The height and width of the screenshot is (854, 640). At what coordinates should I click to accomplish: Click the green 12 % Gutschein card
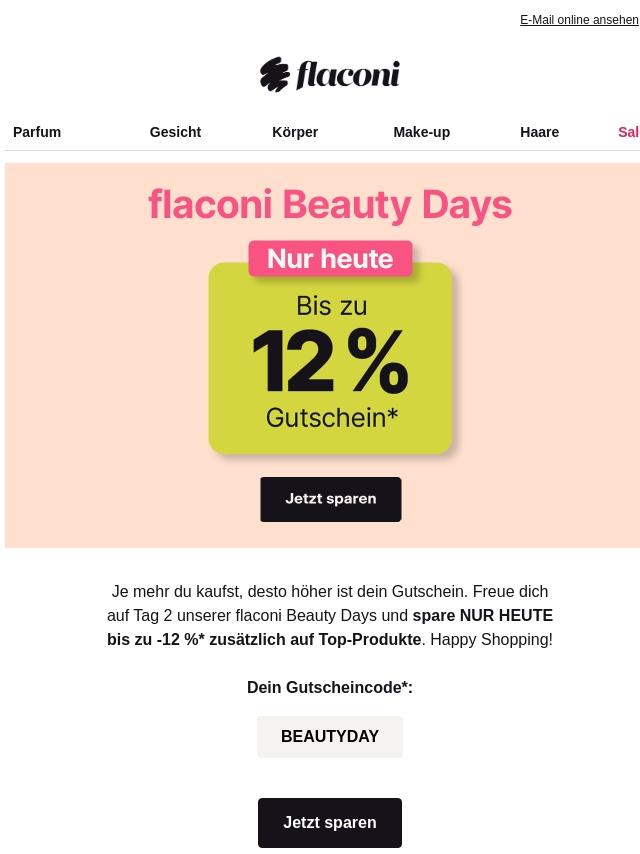pyautogui.click(x=331, y=358)
